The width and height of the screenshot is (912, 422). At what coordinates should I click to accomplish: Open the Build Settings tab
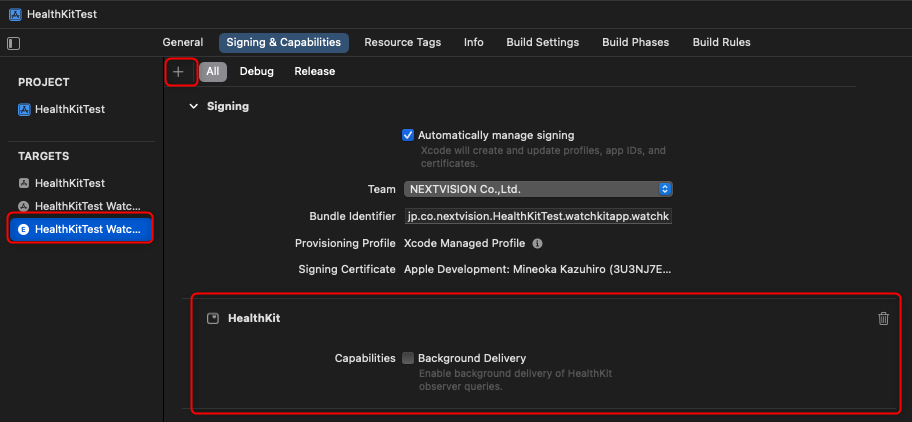pos(543,42)
